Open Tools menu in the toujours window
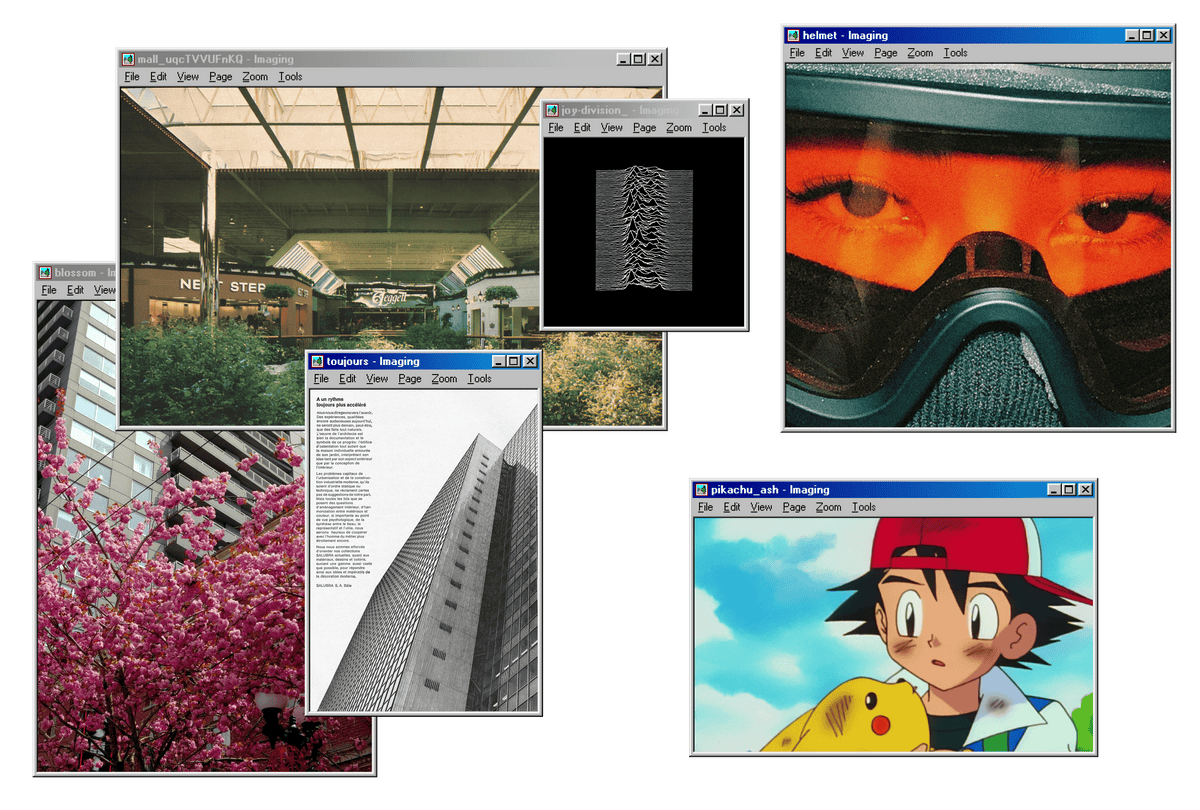This screenshot has height=810, width=1200. coord(479,379)
